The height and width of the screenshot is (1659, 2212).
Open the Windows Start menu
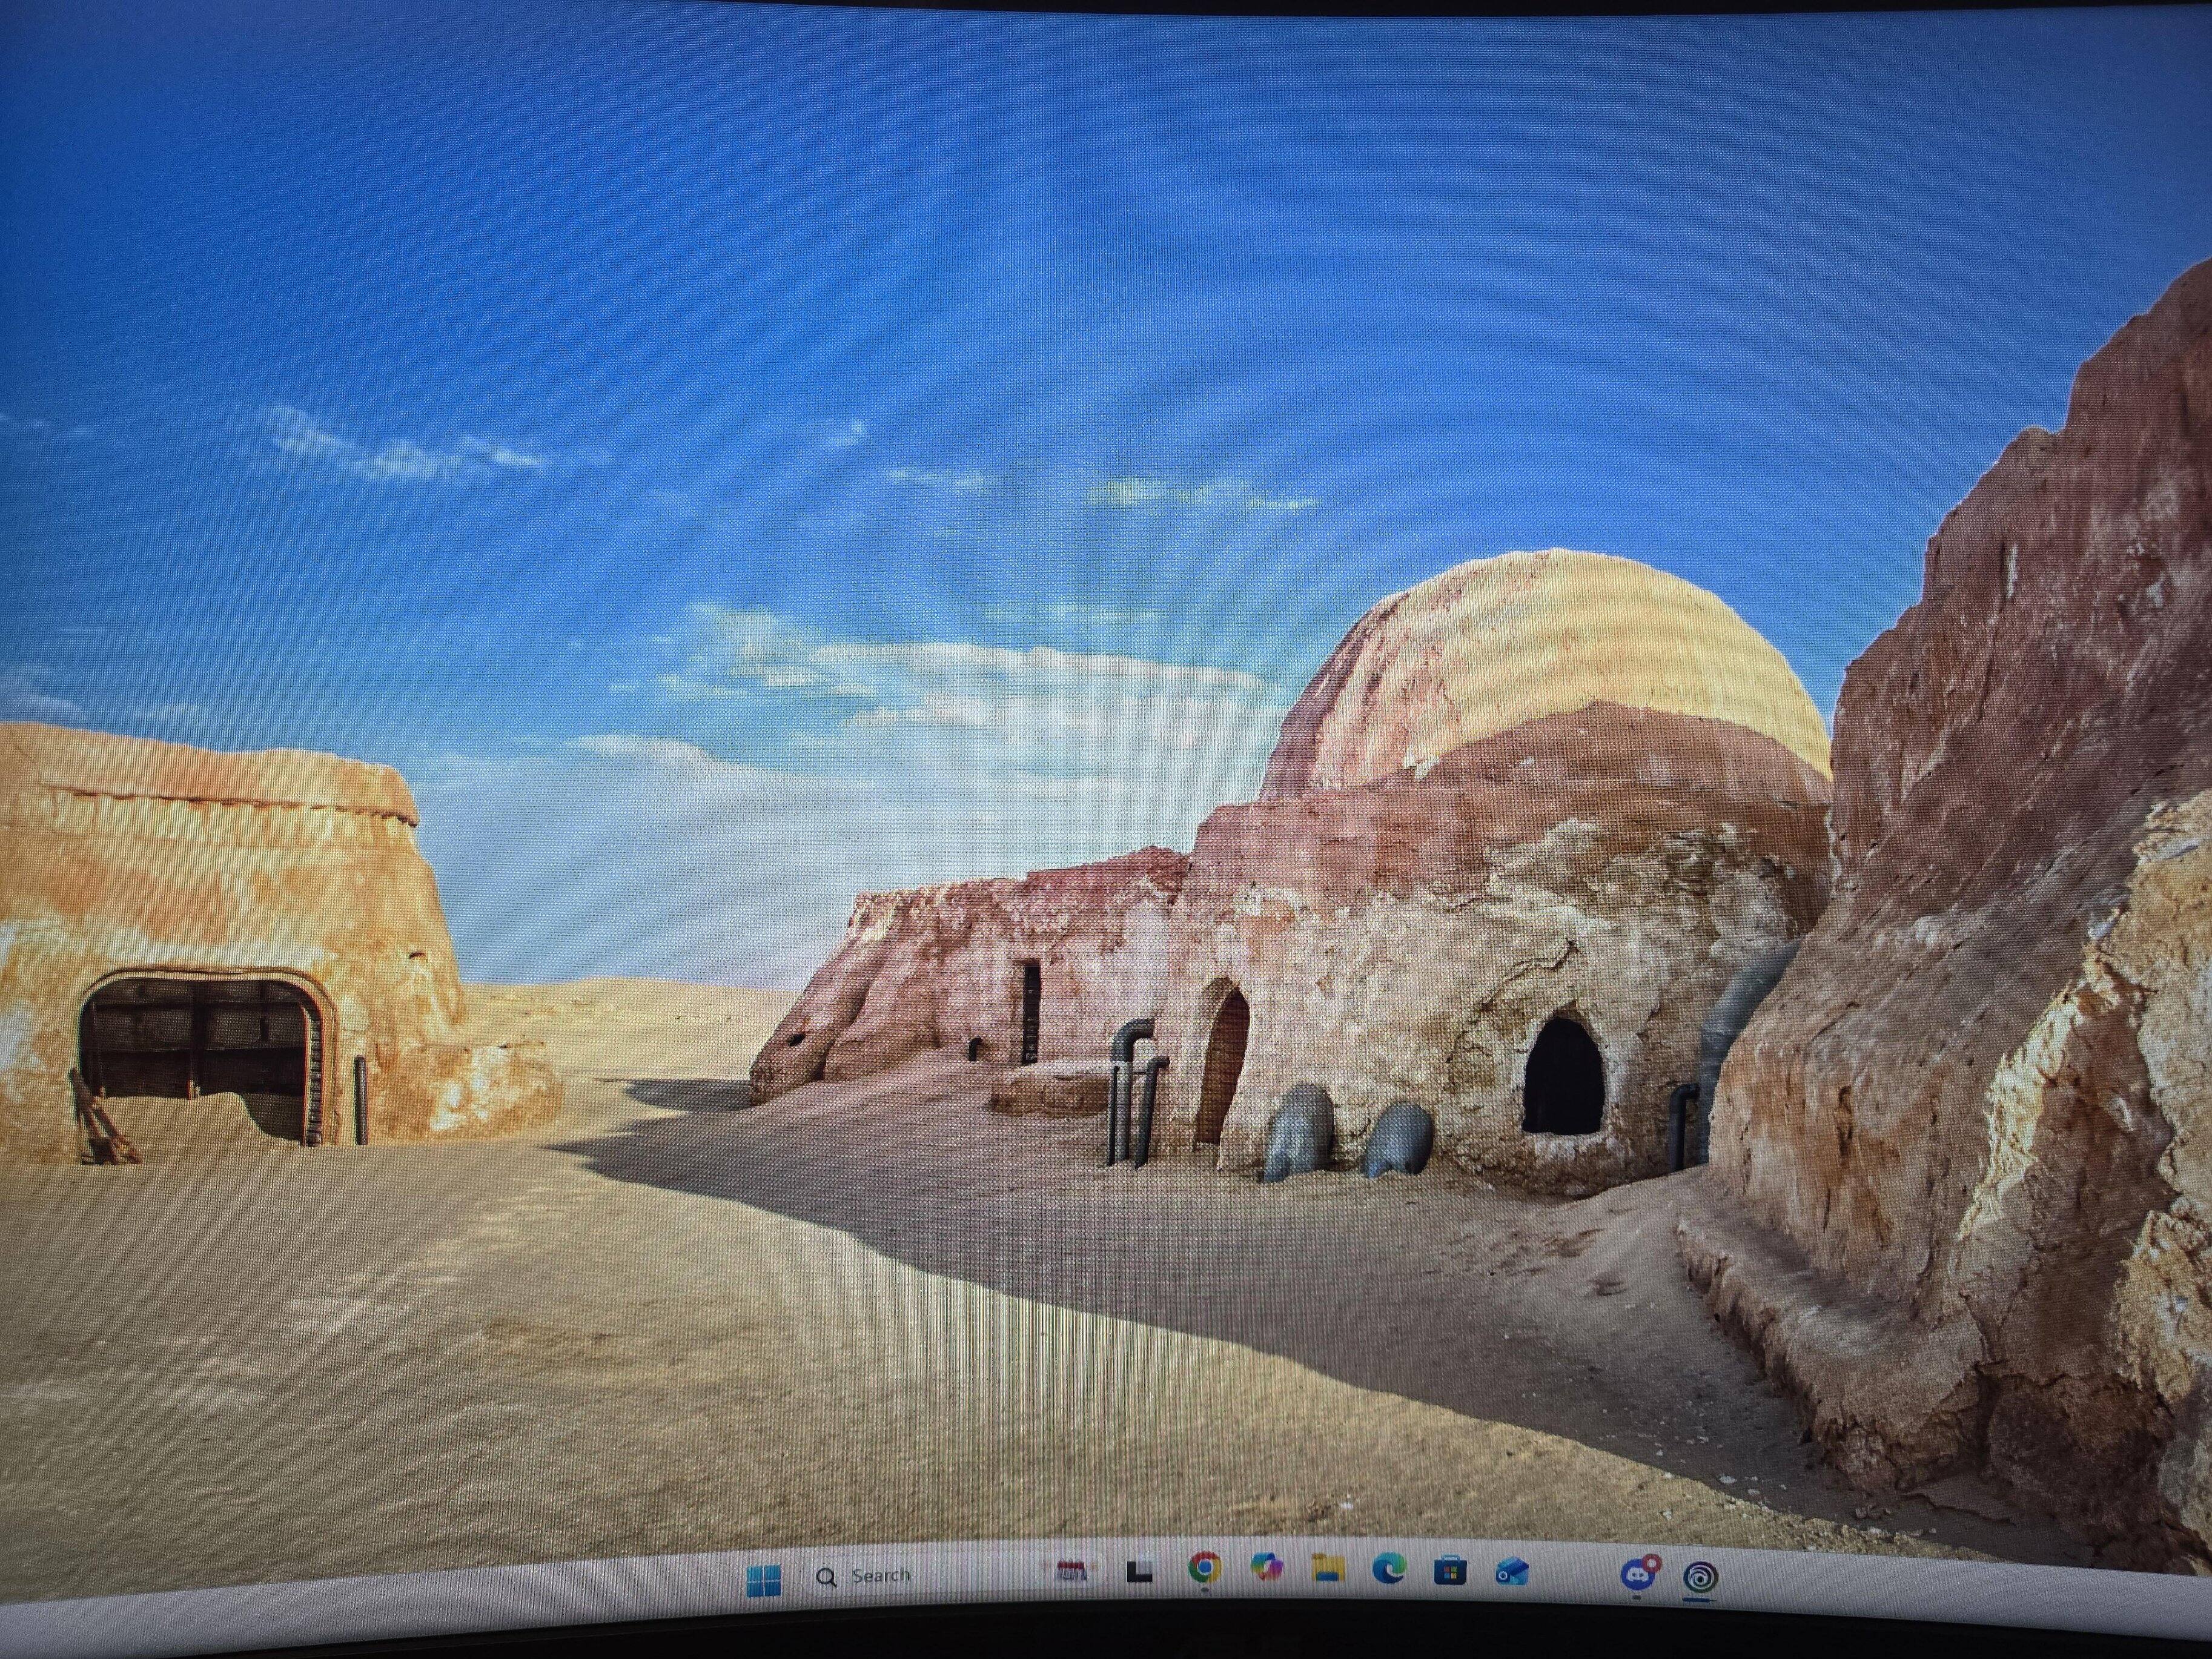pyautogui.click(x=763, y=1580)
